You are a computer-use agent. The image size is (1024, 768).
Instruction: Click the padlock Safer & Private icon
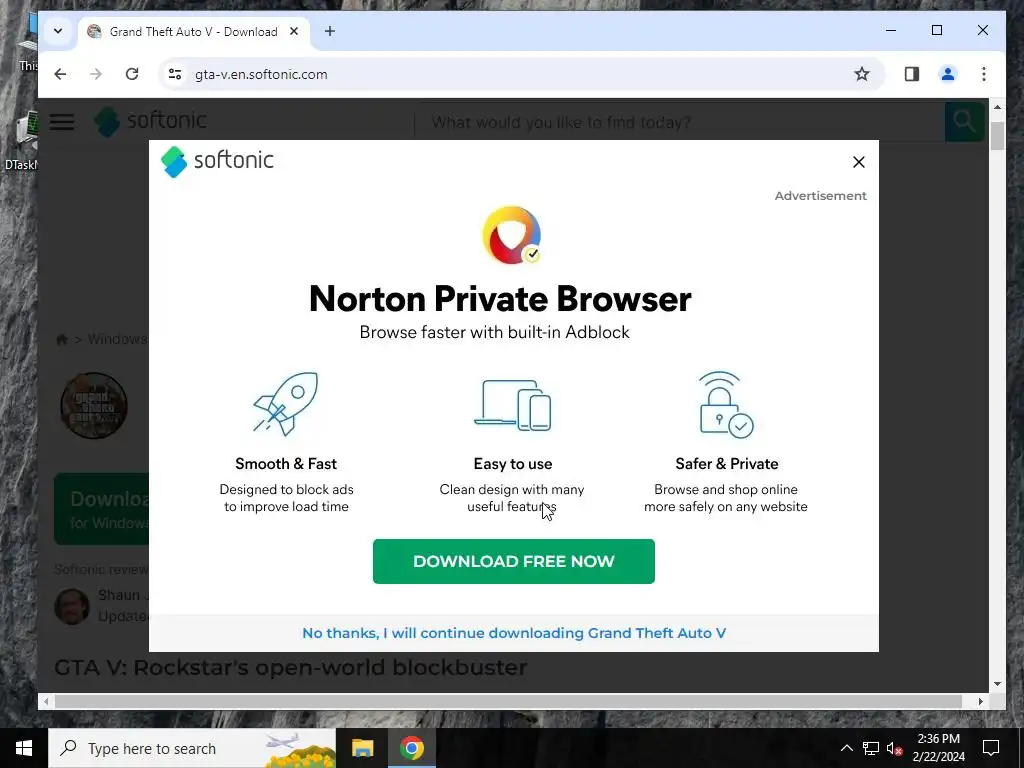(726, 404)
